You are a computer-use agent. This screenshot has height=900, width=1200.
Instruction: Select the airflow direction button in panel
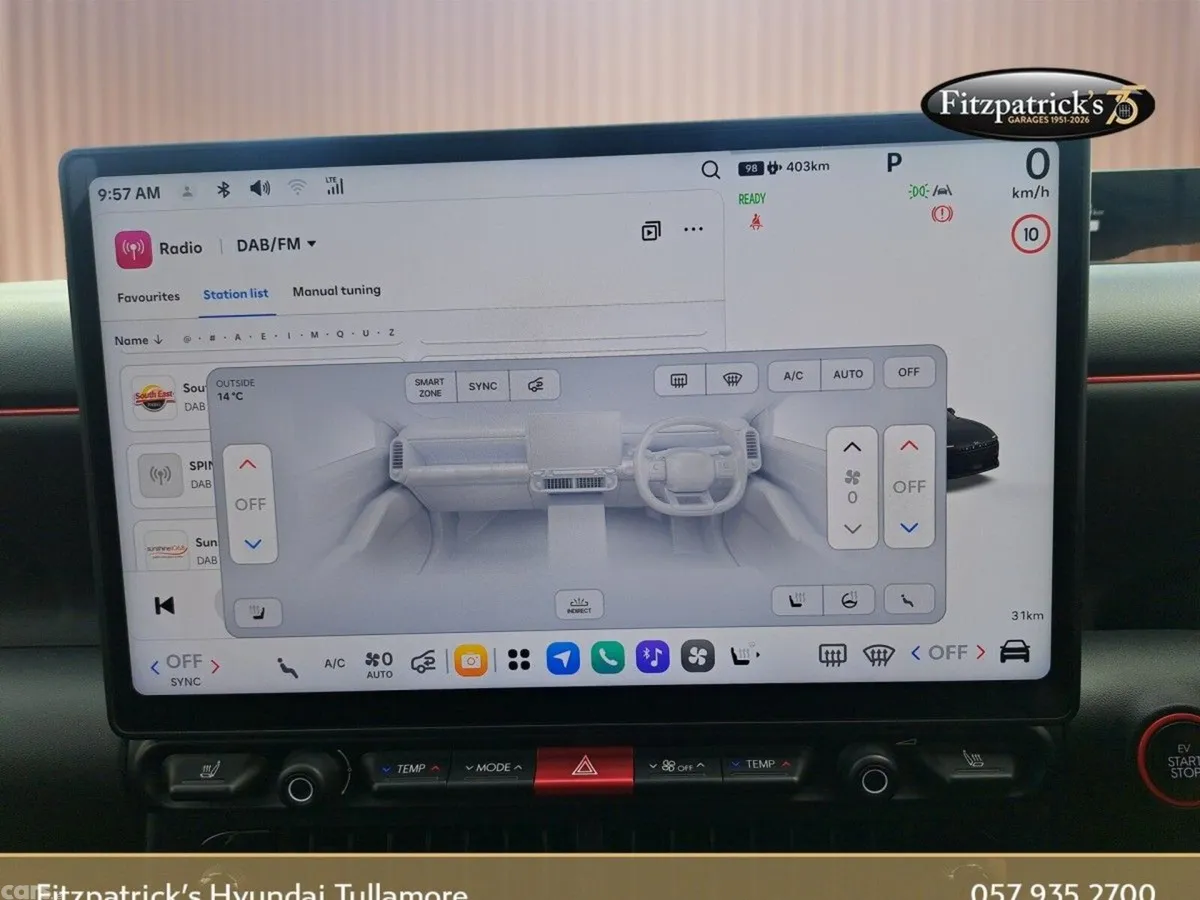909,599
